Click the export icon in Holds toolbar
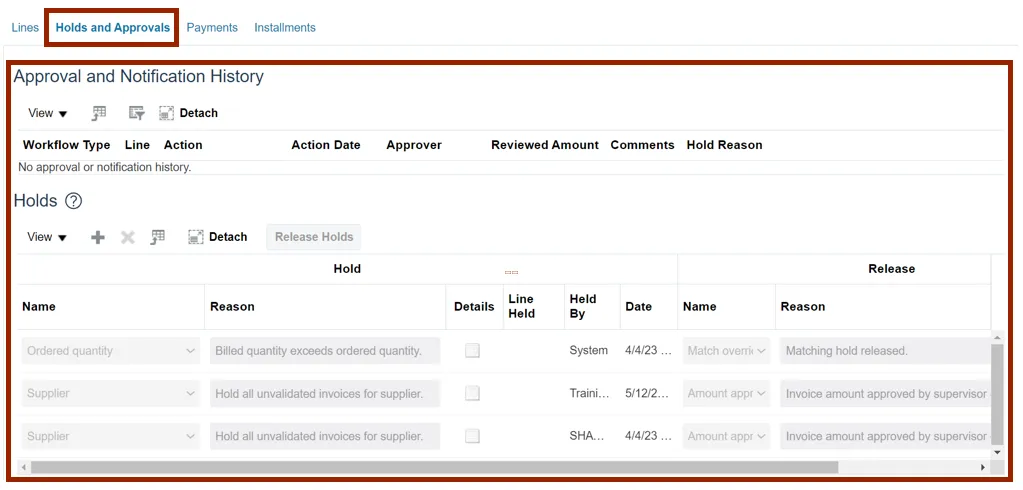The width and height of the screenshot is (1023, 490). point(158,237)
